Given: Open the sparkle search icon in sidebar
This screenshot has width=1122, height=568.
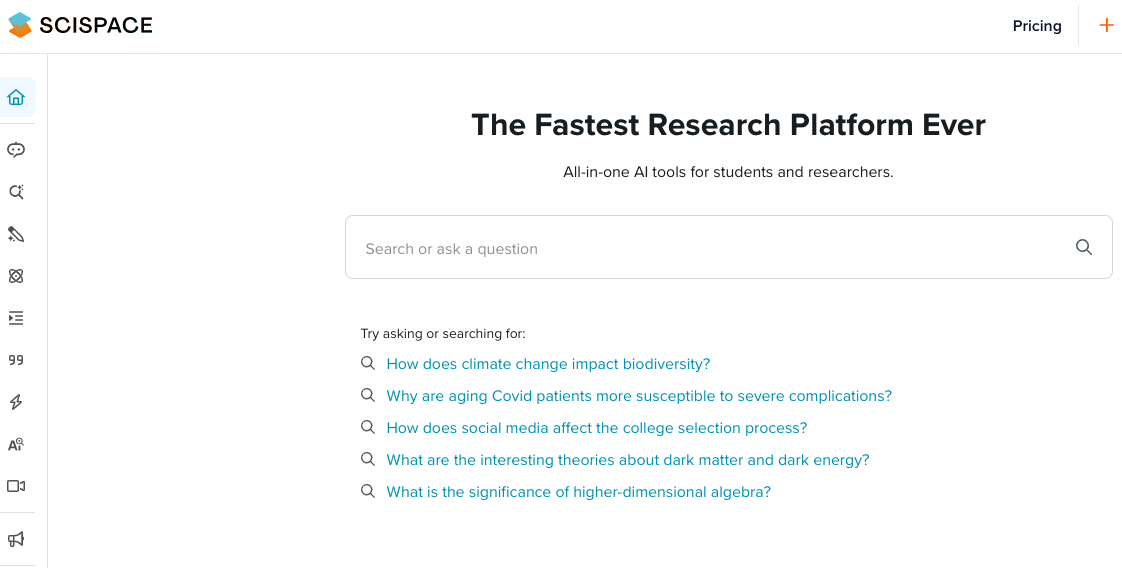Looking at the screenshot, I should (16, 192).
